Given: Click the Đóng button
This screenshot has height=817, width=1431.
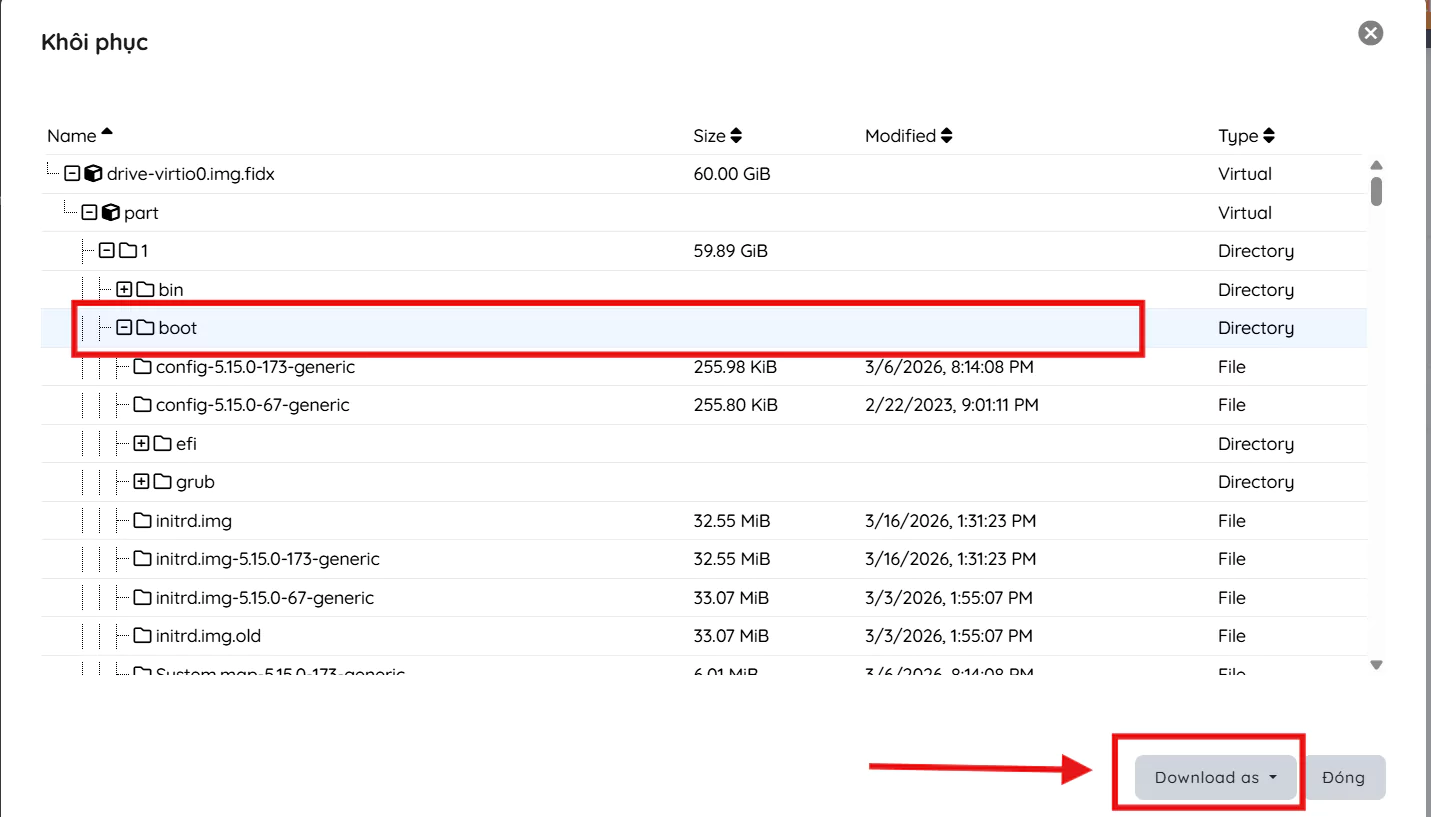Looking at the screenshot, I should click(x=1343, y=777).
